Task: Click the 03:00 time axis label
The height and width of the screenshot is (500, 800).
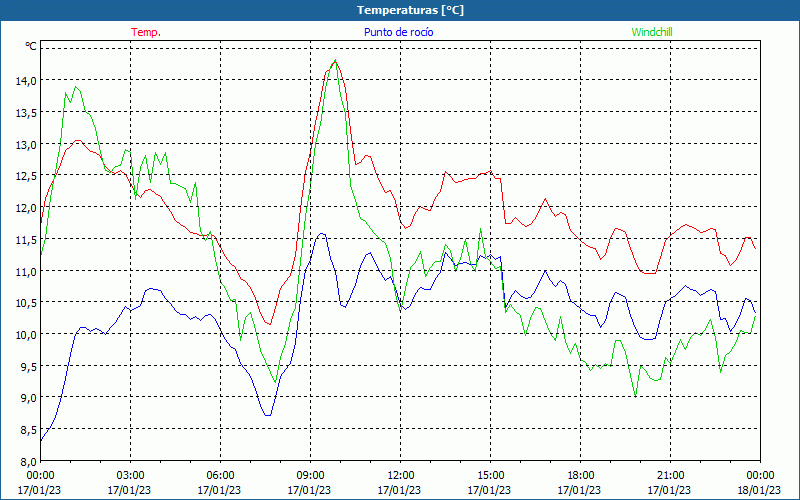Action: click(x=130, y=476)
